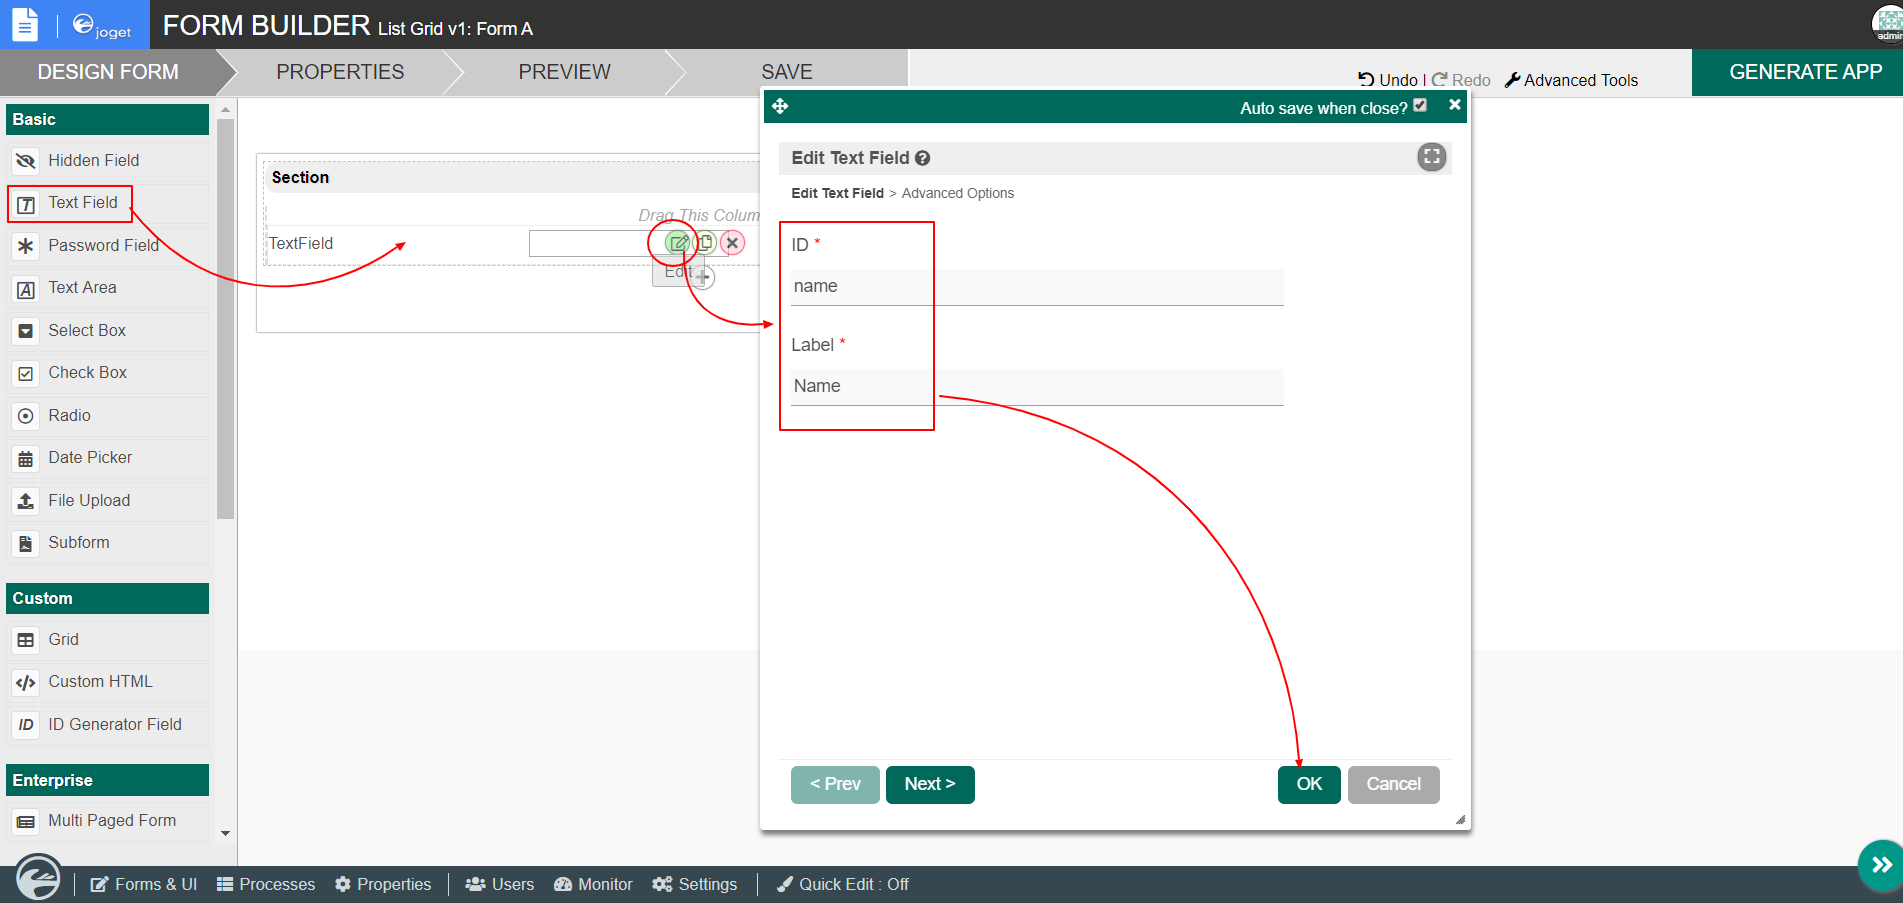Screen dimensions: 1903x903
Task: Expand the quick navigation double-arrow button
Action: coord(1881,865)
